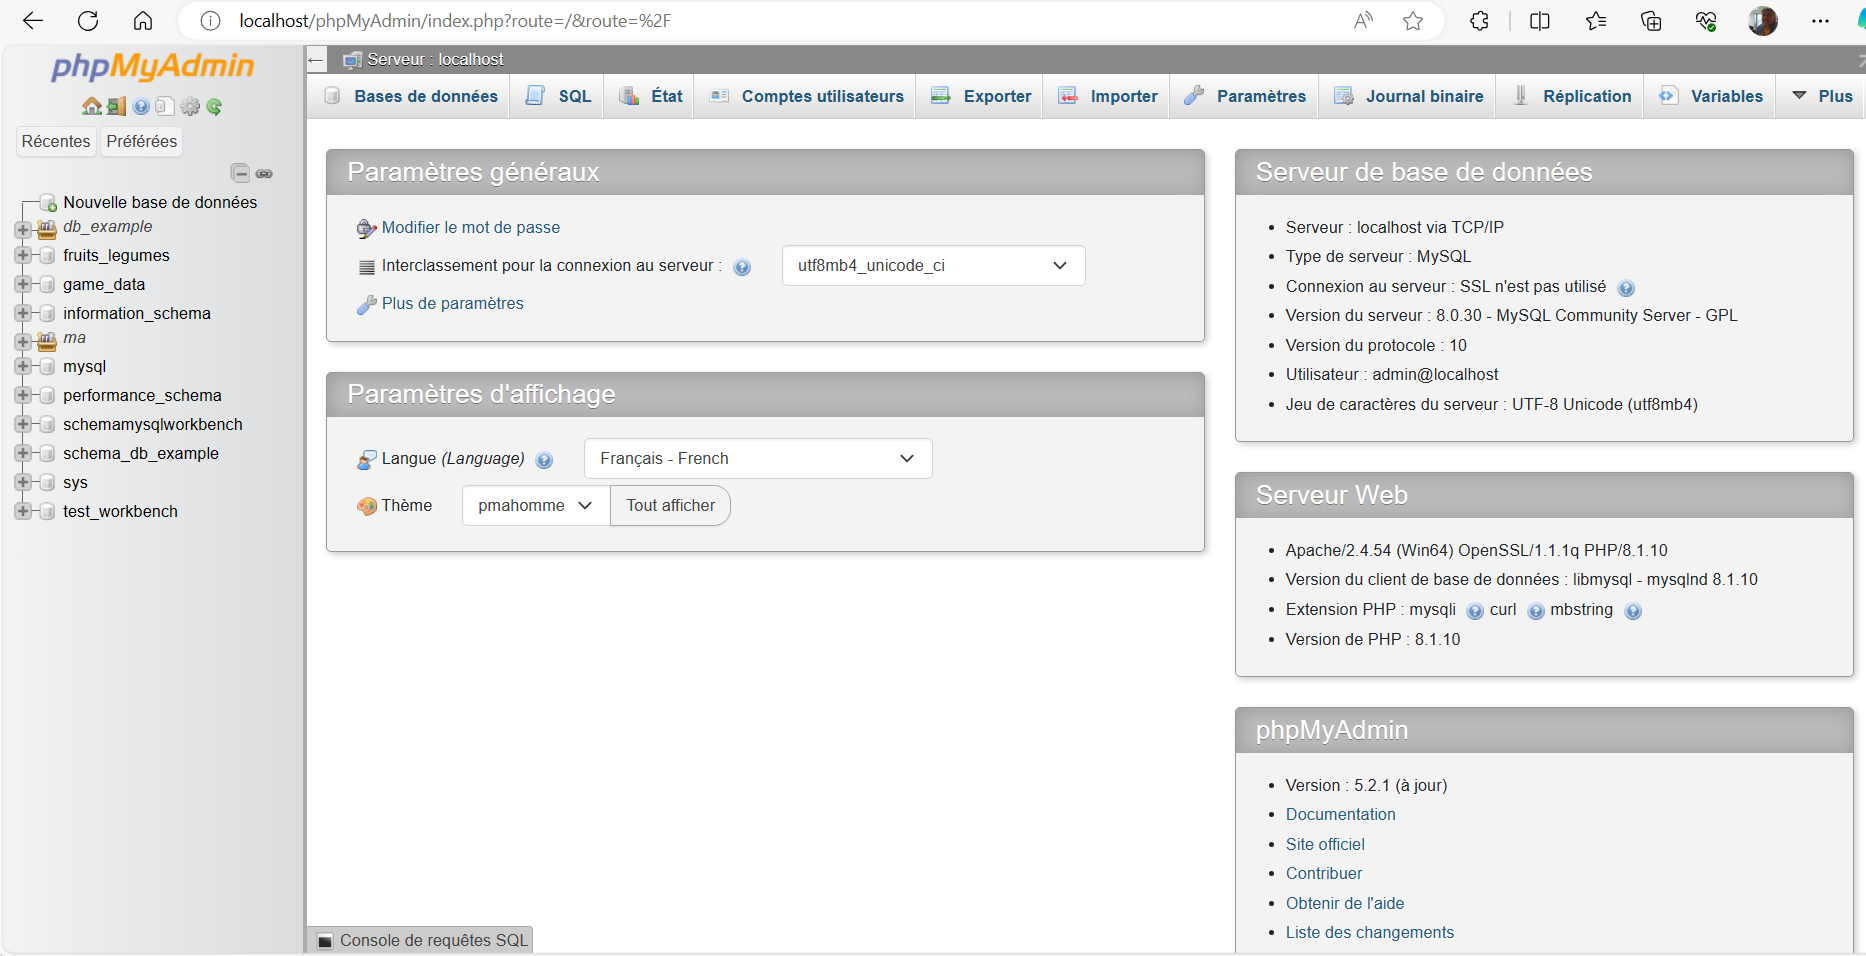This screenshot has height=956, width=1866.
Task: Click help icon beside SSL n'est pas utilisé
Action: (x=1626, y=288)
